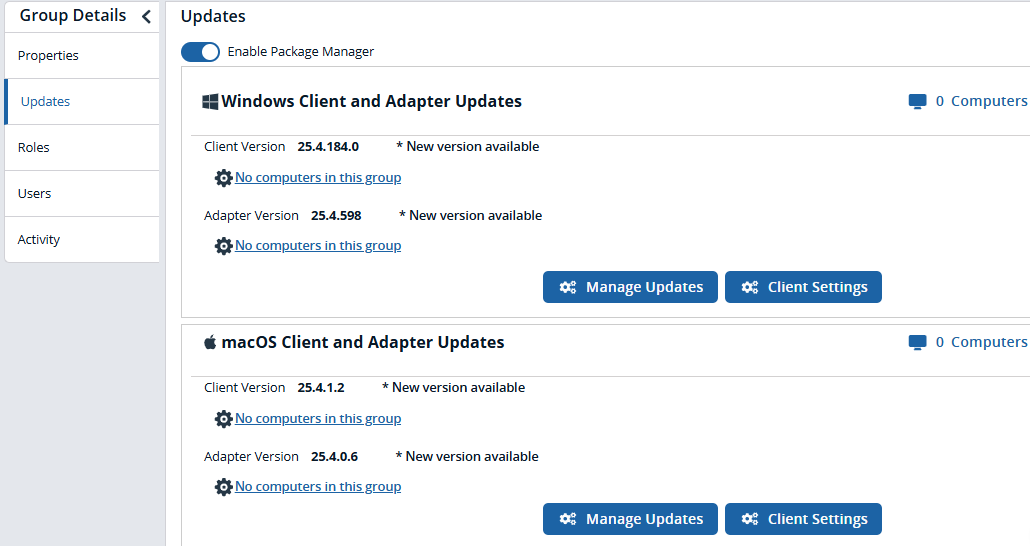1030x546 pixels.
Task: Select the Updates tab in sidebar
Action: coord(82,102)
